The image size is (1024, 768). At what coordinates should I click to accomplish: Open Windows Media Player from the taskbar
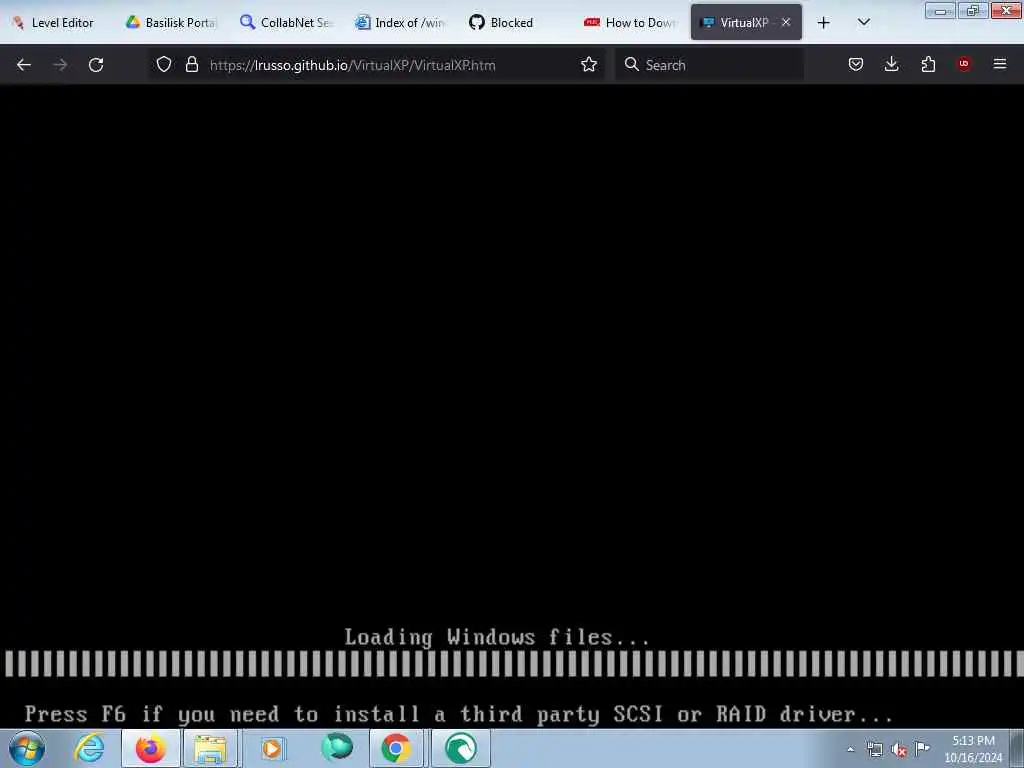(272, 748)
